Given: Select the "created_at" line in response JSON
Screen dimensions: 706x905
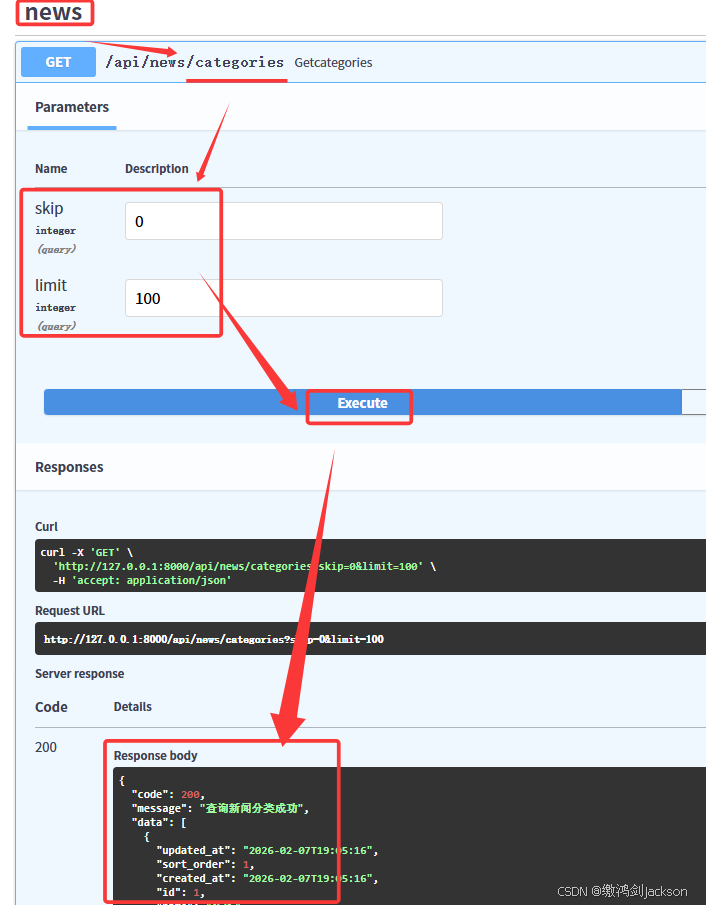Looking at the screenshot, I should click(267, 878).
